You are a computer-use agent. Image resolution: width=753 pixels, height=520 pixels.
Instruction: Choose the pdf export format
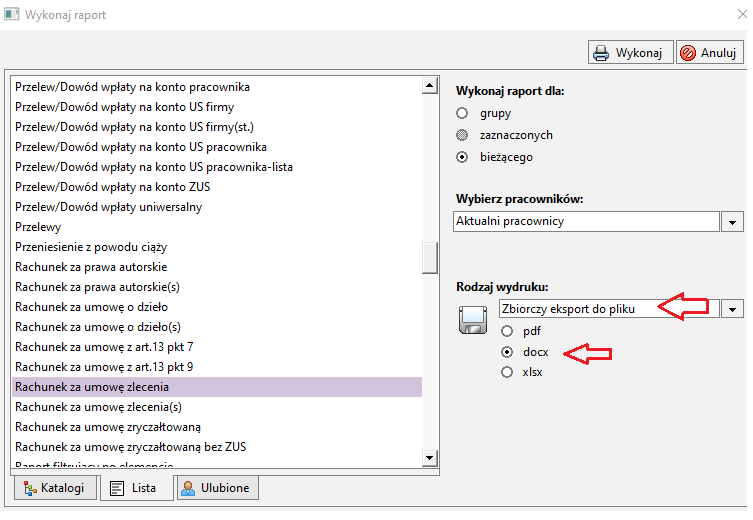(x=507, y=331)
